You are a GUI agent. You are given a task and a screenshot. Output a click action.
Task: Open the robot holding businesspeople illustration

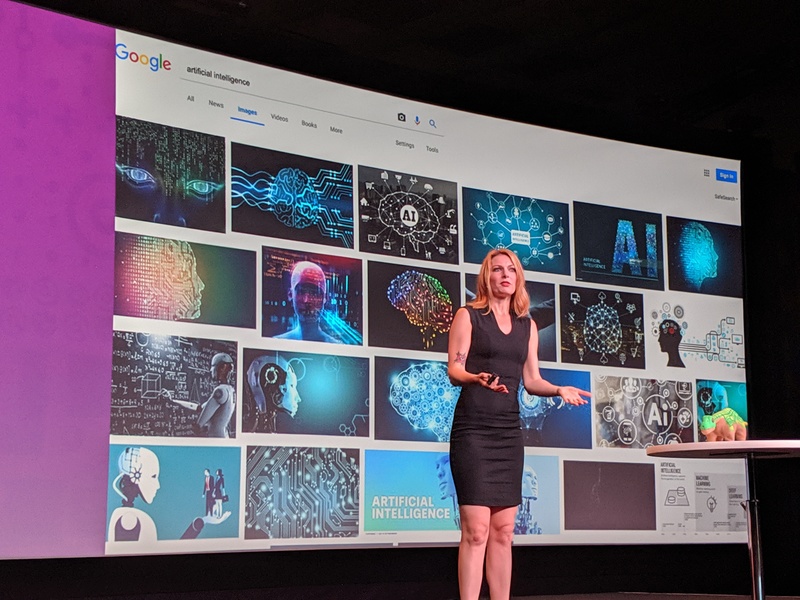click(173, 493)
